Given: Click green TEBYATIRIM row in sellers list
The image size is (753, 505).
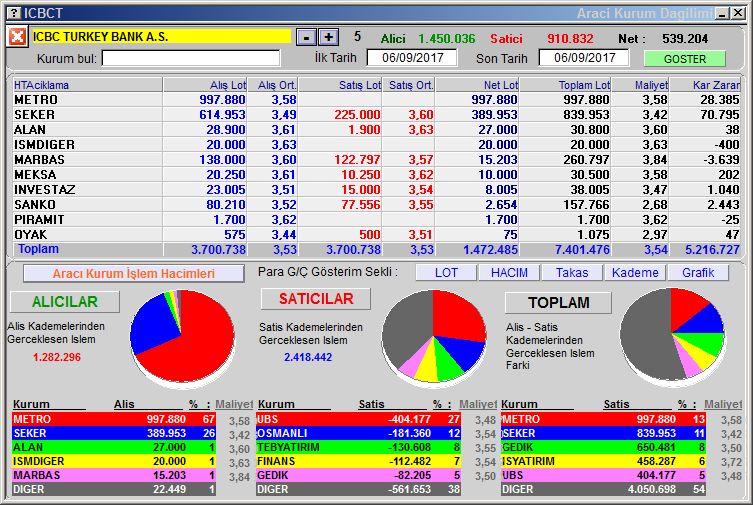Looking at the screenshot, I should pyautogui.click(x=358, y=447).
